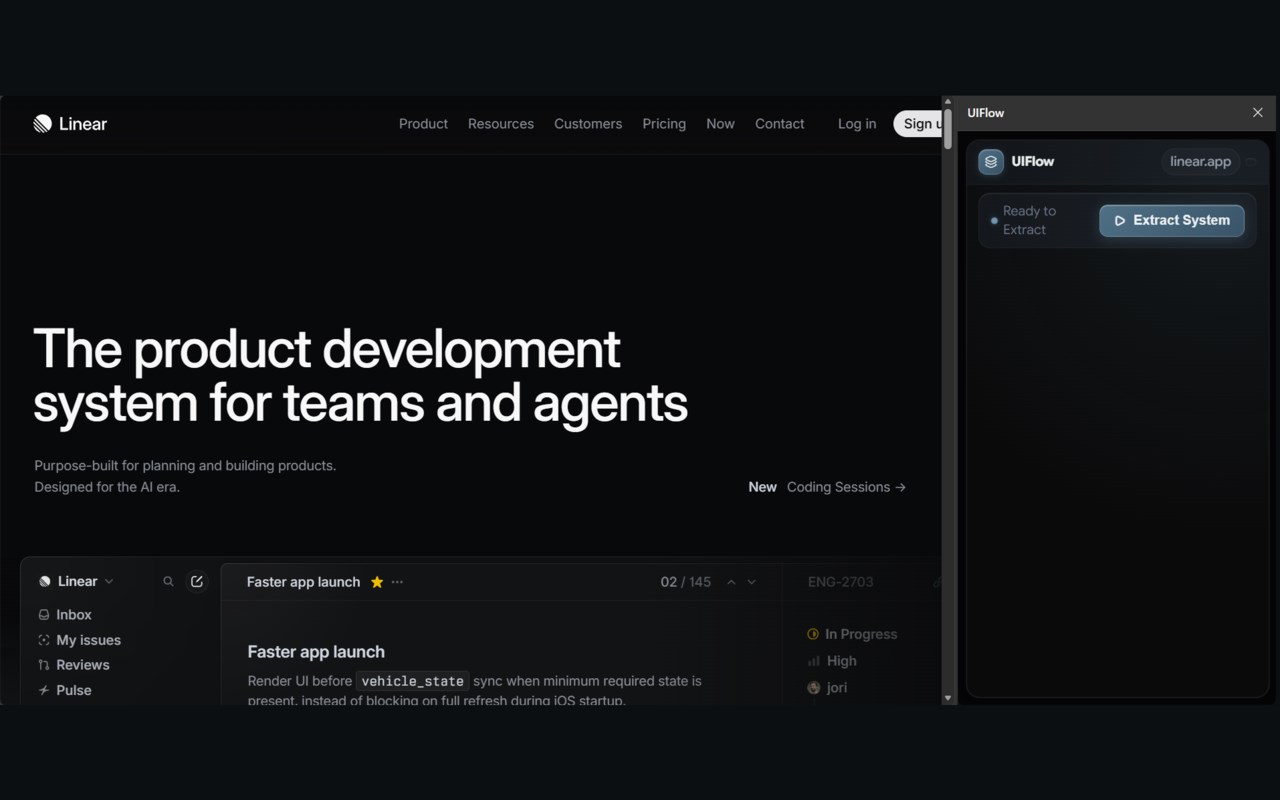Open the Resources menu
1280x800 pixels.
click(x=501, y=124)
